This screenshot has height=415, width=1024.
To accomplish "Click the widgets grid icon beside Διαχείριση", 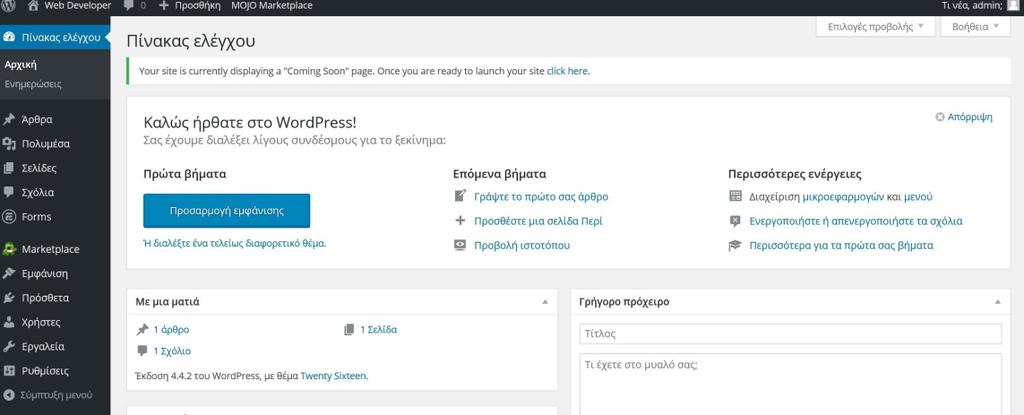I will [x=735, y=196].
